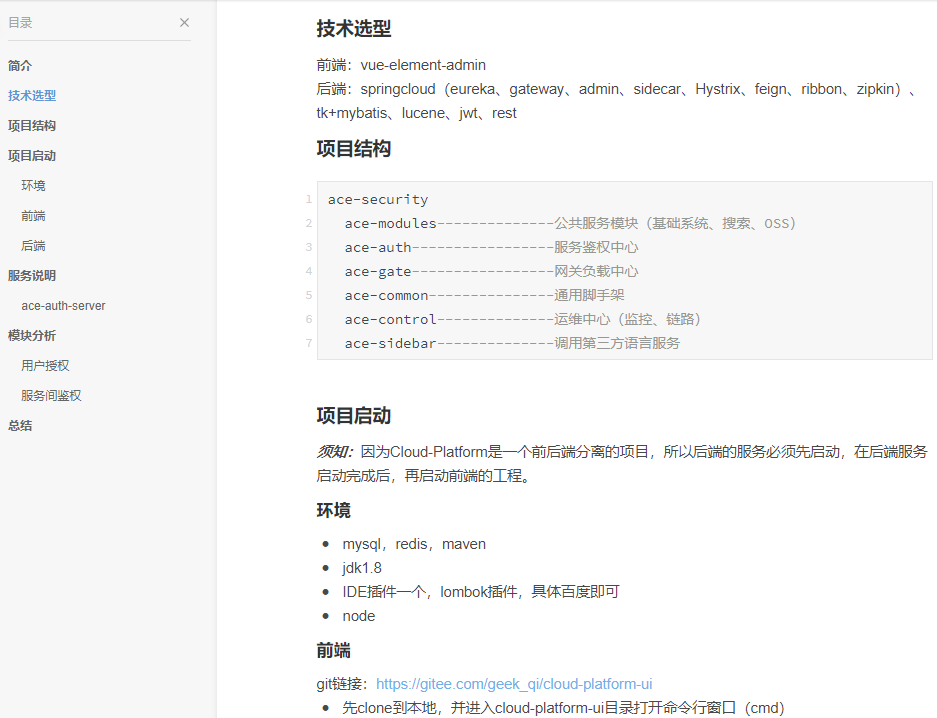The height and width of the screenshot is (718, 937).
Task: Click the lombok插件 bullet item
Action: (x=481, y=592)
